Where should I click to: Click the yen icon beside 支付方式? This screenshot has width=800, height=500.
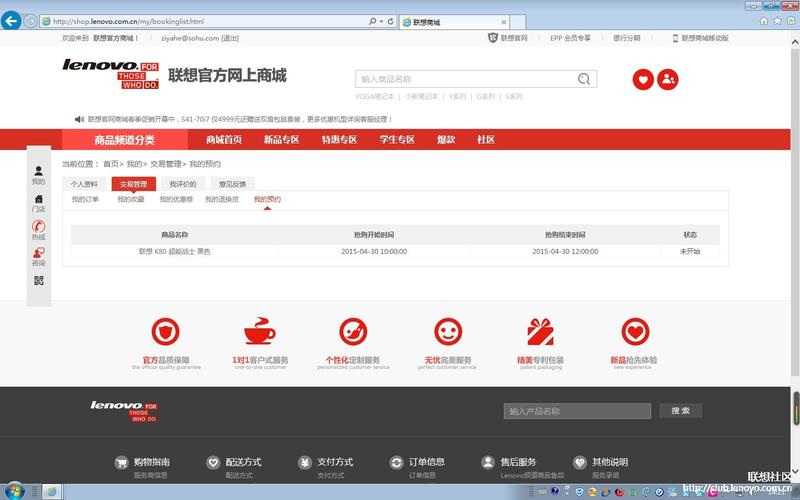point(305,463)
